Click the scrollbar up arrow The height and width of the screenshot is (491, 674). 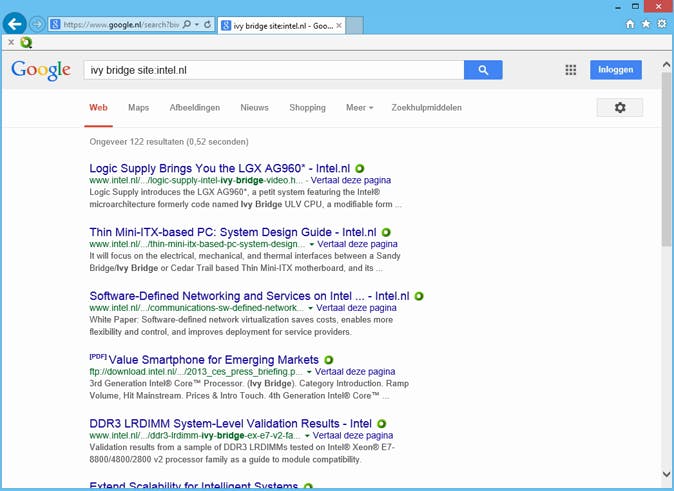667,65
